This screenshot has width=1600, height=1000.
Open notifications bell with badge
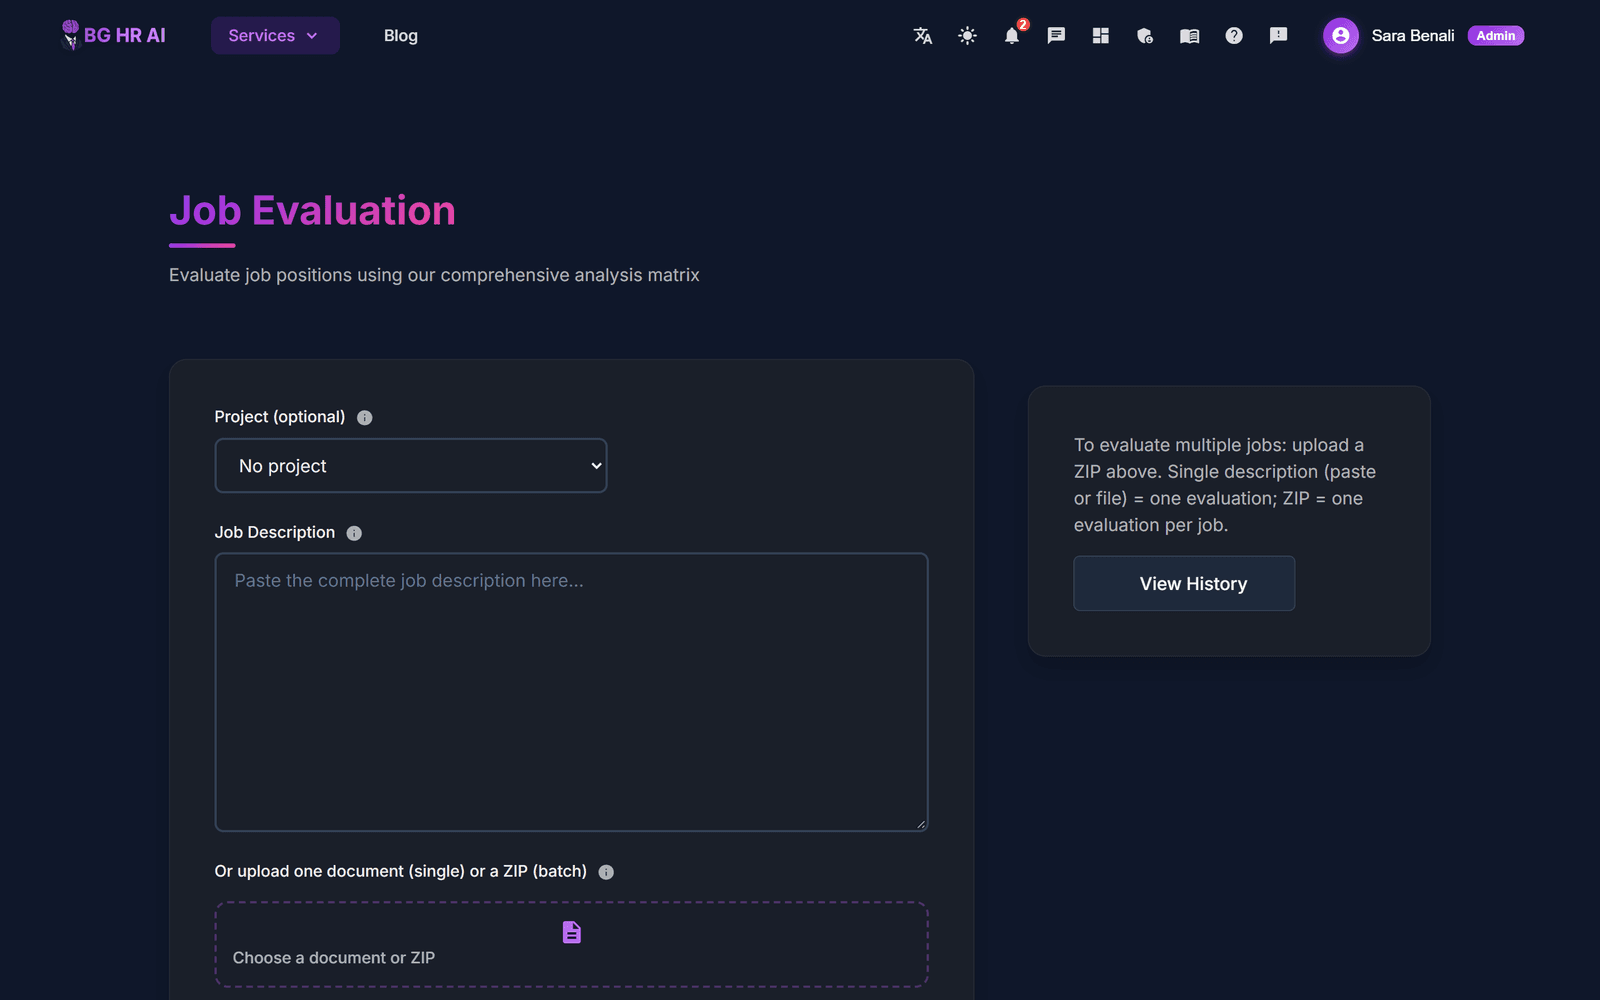tap(1012, 36)
